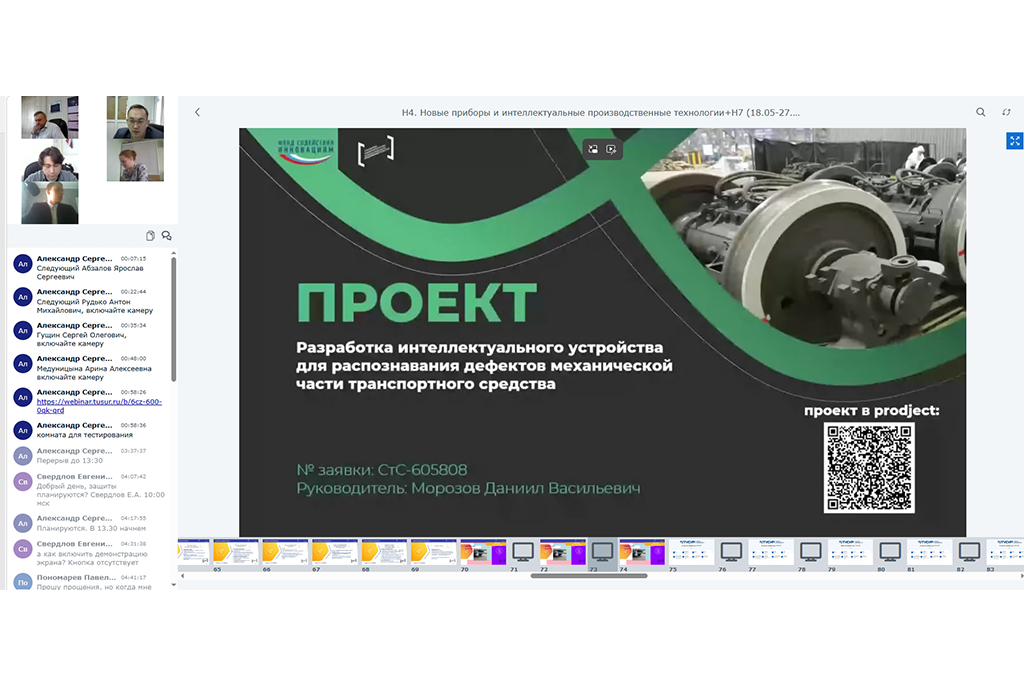Click sender name 'Пономарев Павел...' in chat
Viewport: 1024px width, 686px height.
[76, 578]
